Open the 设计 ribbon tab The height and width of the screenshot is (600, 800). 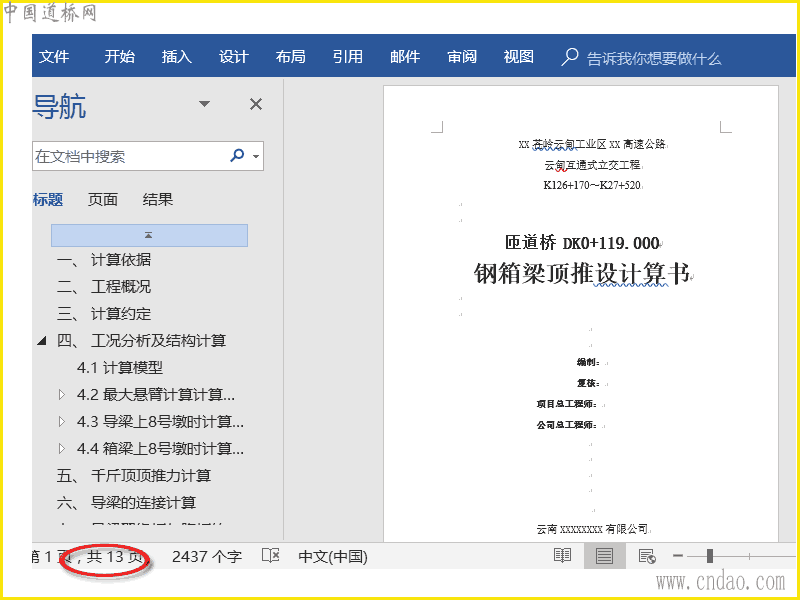point(234,56)
